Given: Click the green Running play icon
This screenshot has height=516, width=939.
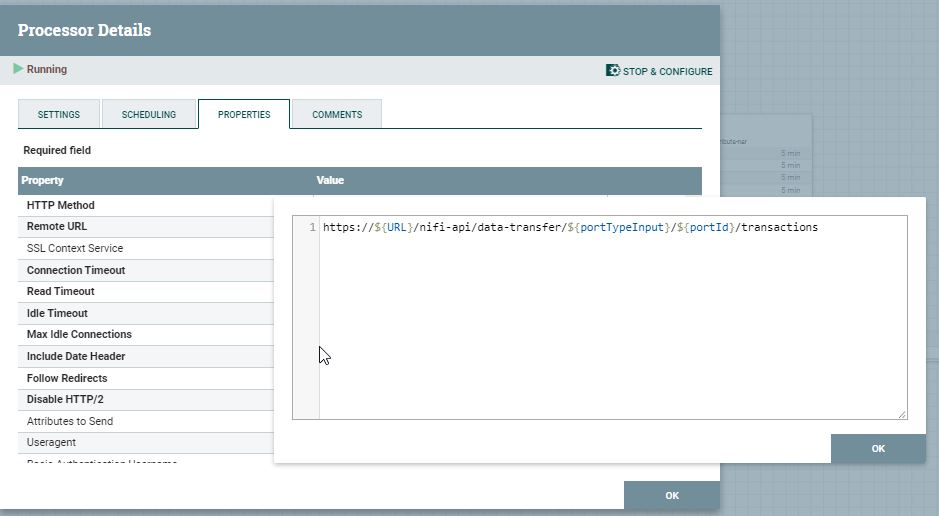Looking at the screenshot, I should (18, 69).
